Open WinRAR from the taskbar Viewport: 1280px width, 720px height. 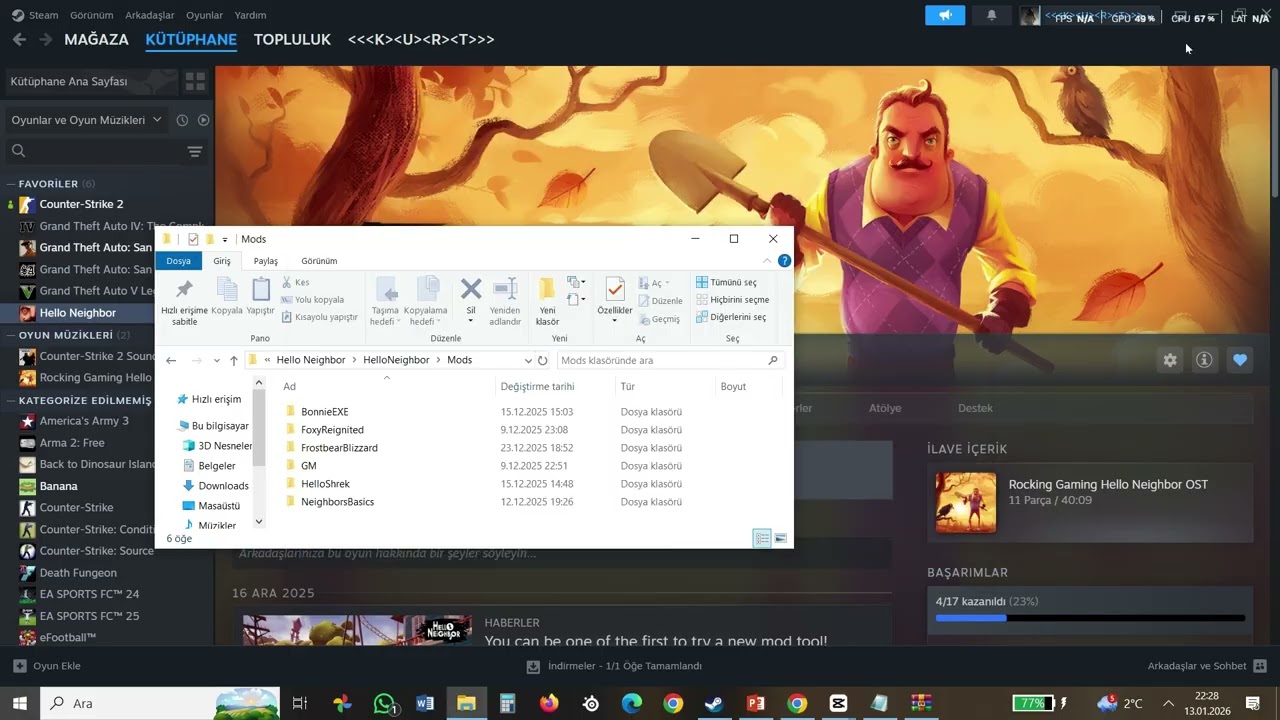(921, 703)
